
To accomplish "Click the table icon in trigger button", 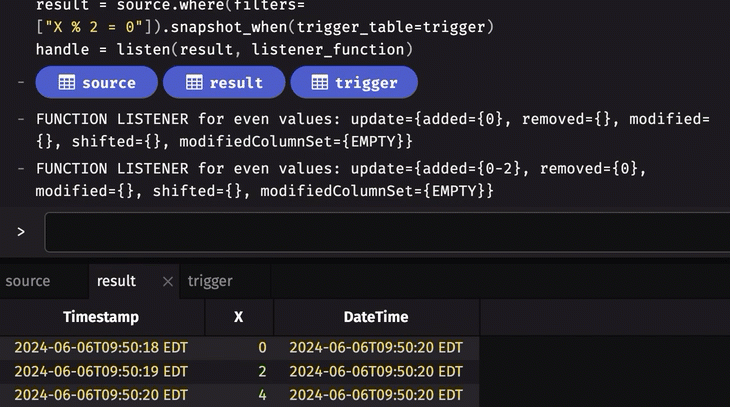I will [319, 83].
